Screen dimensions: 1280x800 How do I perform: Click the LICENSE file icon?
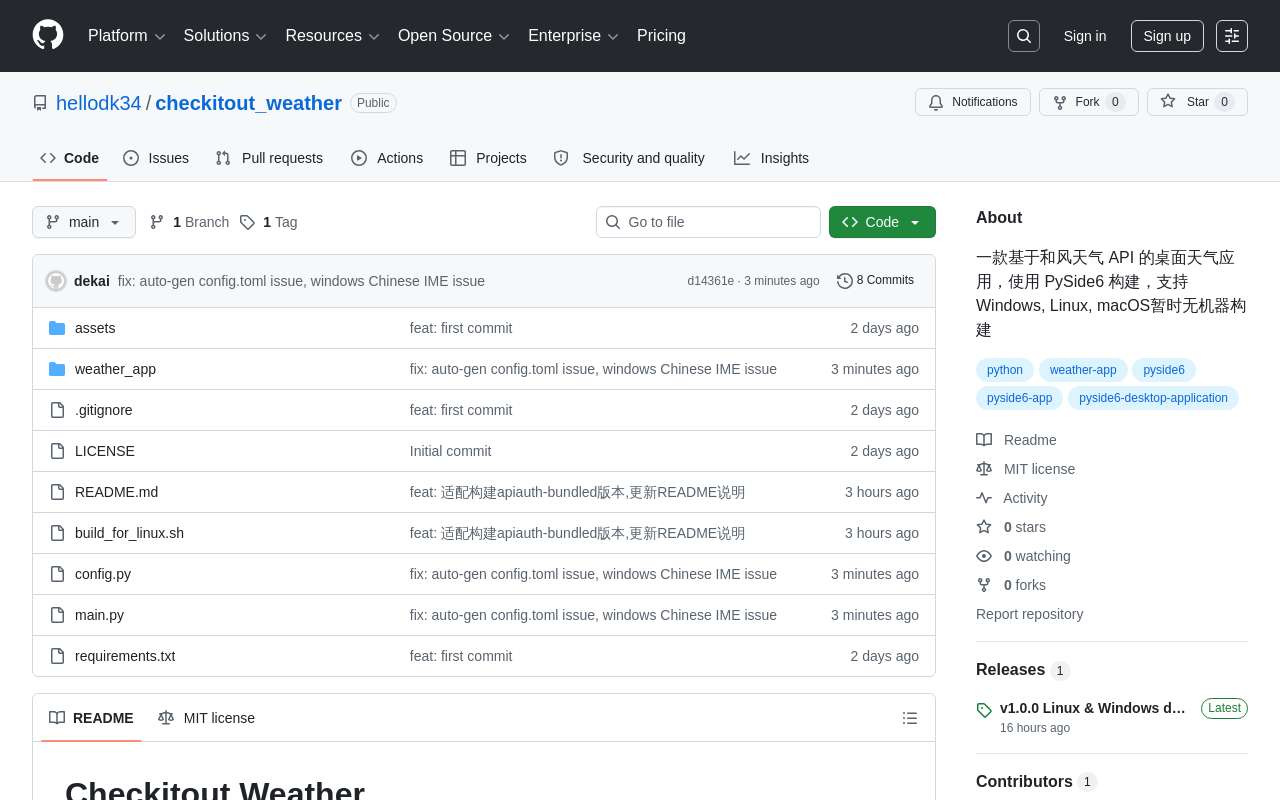click(x=57, y=451)
